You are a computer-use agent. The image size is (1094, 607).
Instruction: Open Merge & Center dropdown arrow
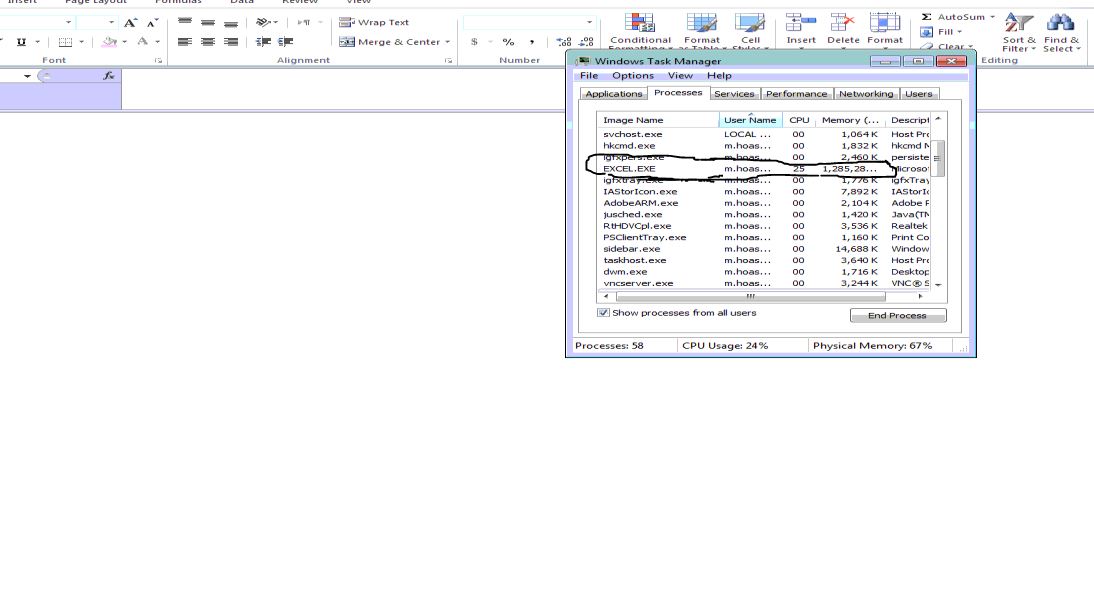[x=447, y=42]
